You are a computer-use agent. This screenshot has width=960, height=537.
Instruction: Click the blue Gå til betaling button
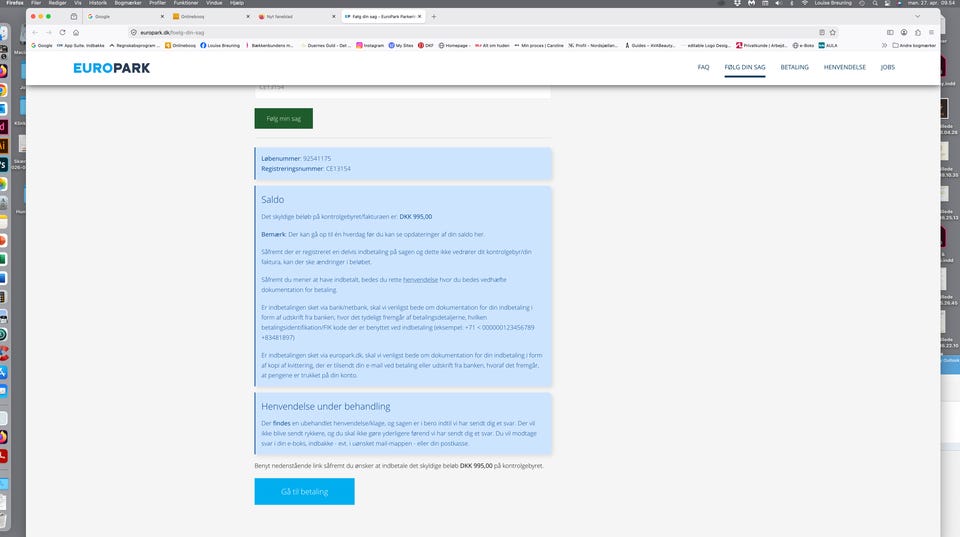coord(304,492)
